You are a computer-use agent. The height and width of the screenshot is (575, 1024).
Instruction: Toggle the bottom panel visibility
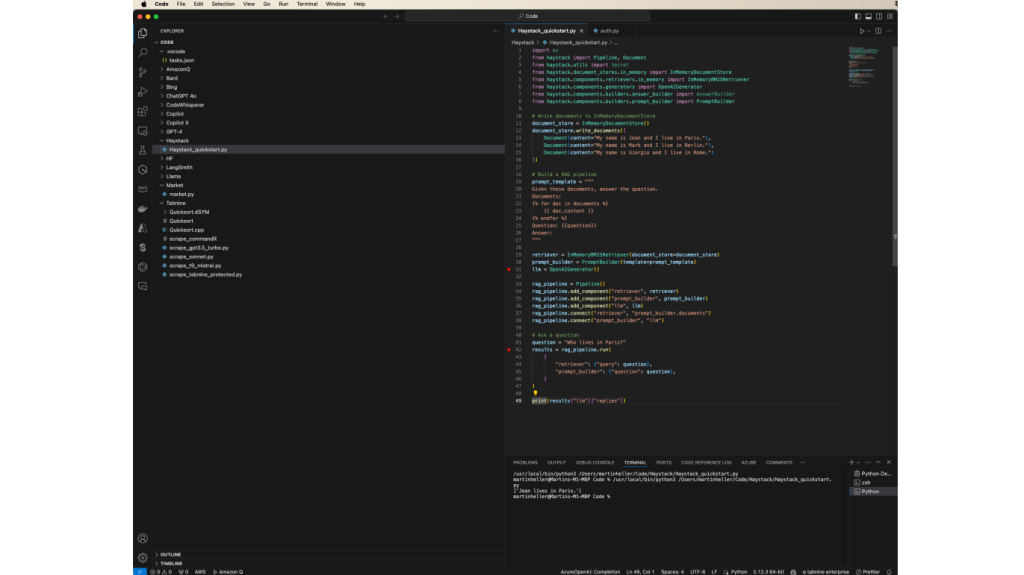pos(867,16)
